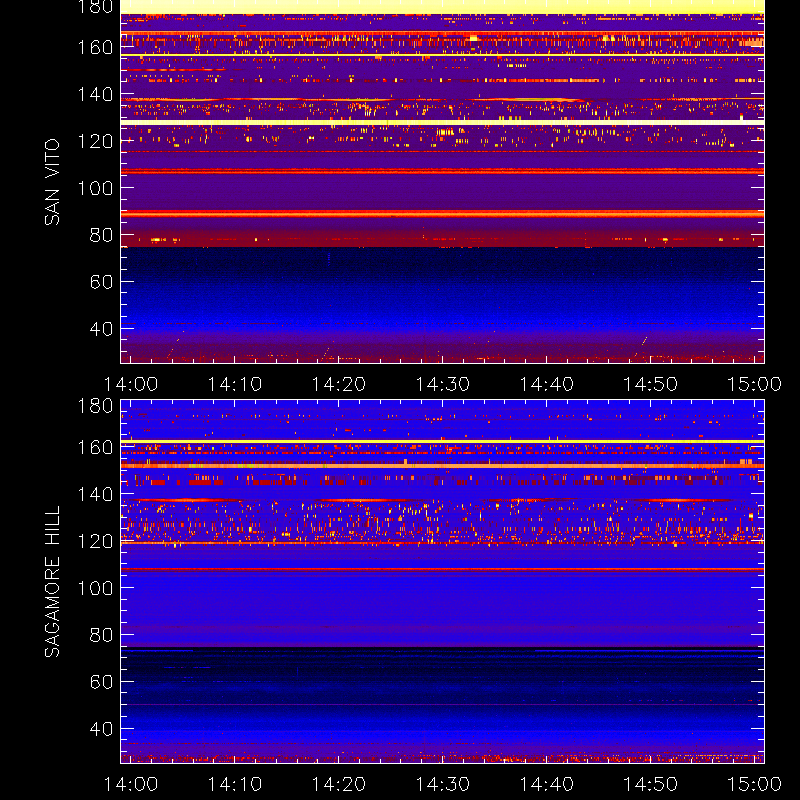Choose the 180 label on Sagamore Hill axis
The image size is (800, 800).
pyautogui.click(x=95, y=406)
